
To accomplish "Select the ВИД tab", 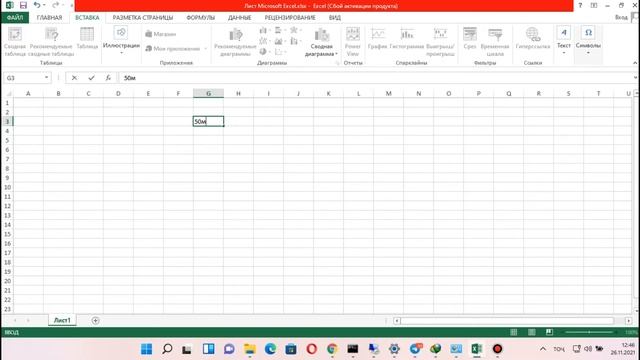I will click(335, 18).
